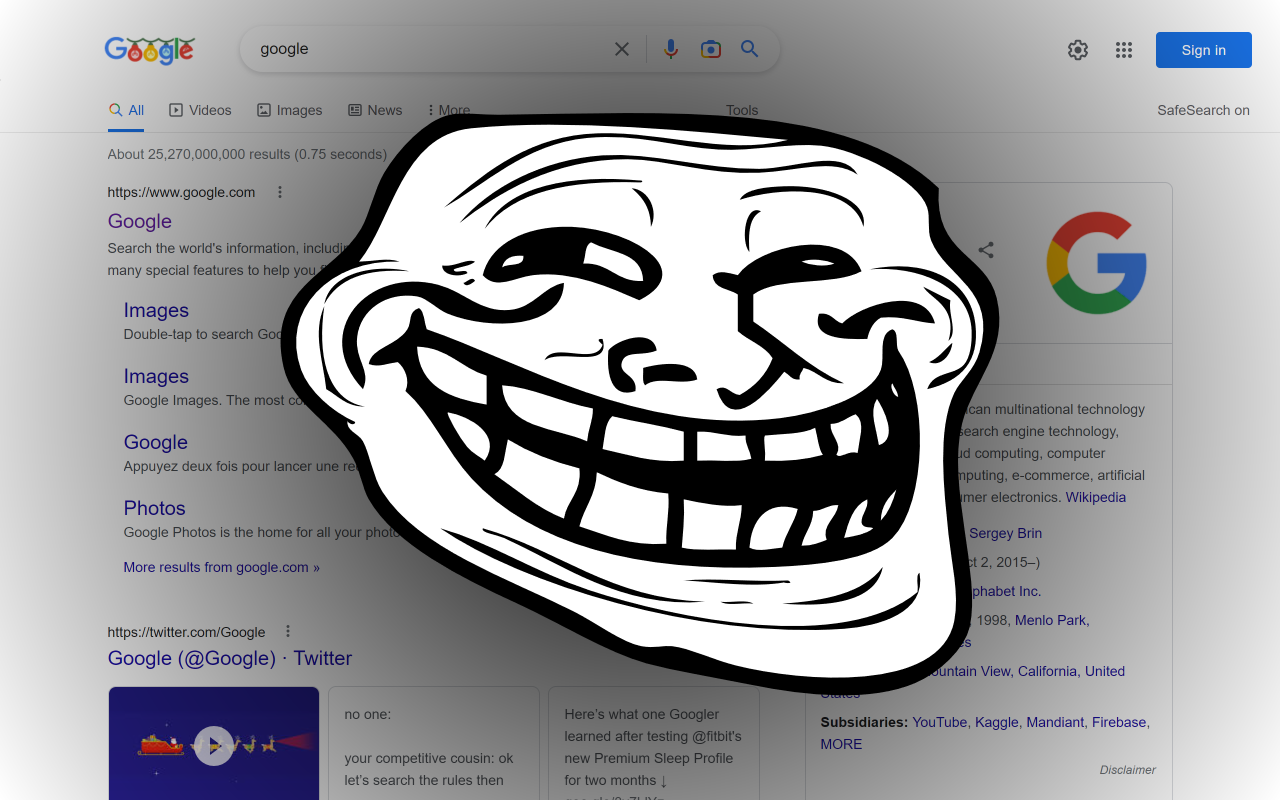Open the Kaggle subsidiary link
This screenshot has height=800, width=1280.
click(998, 722)
